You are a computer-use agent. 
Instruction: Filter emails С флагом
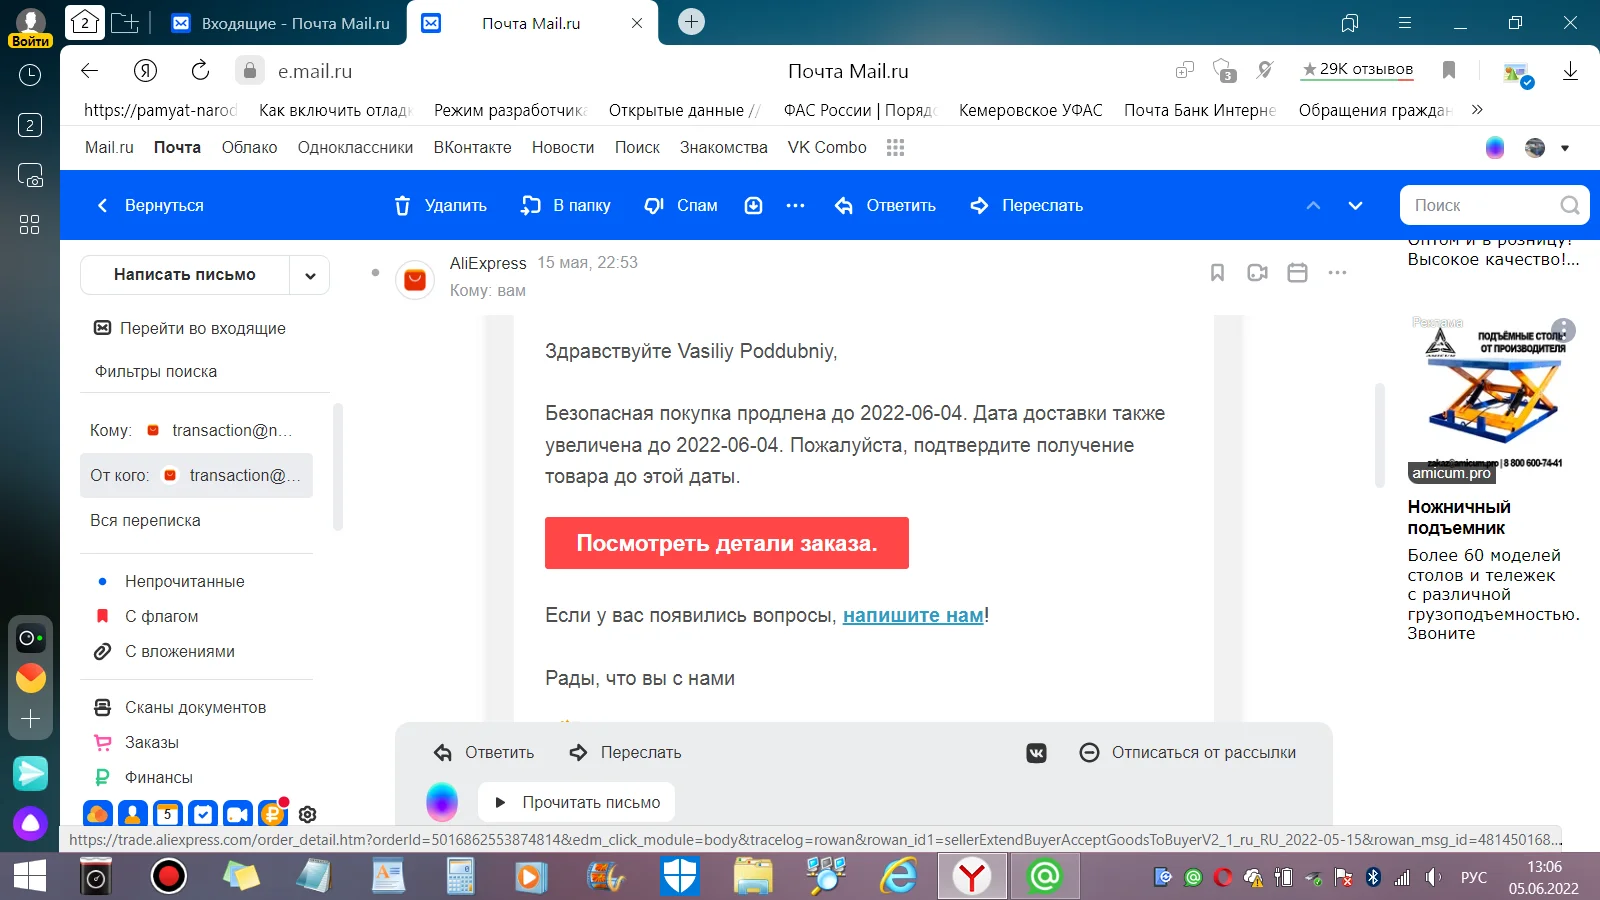146,616
